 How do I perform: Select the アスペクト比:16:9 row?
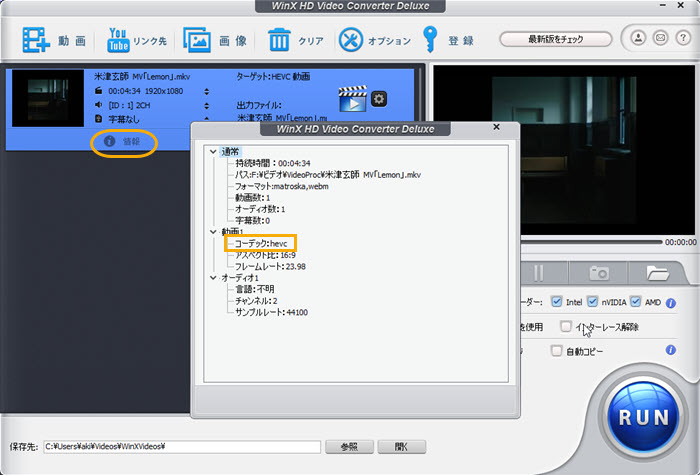(265, 255)
